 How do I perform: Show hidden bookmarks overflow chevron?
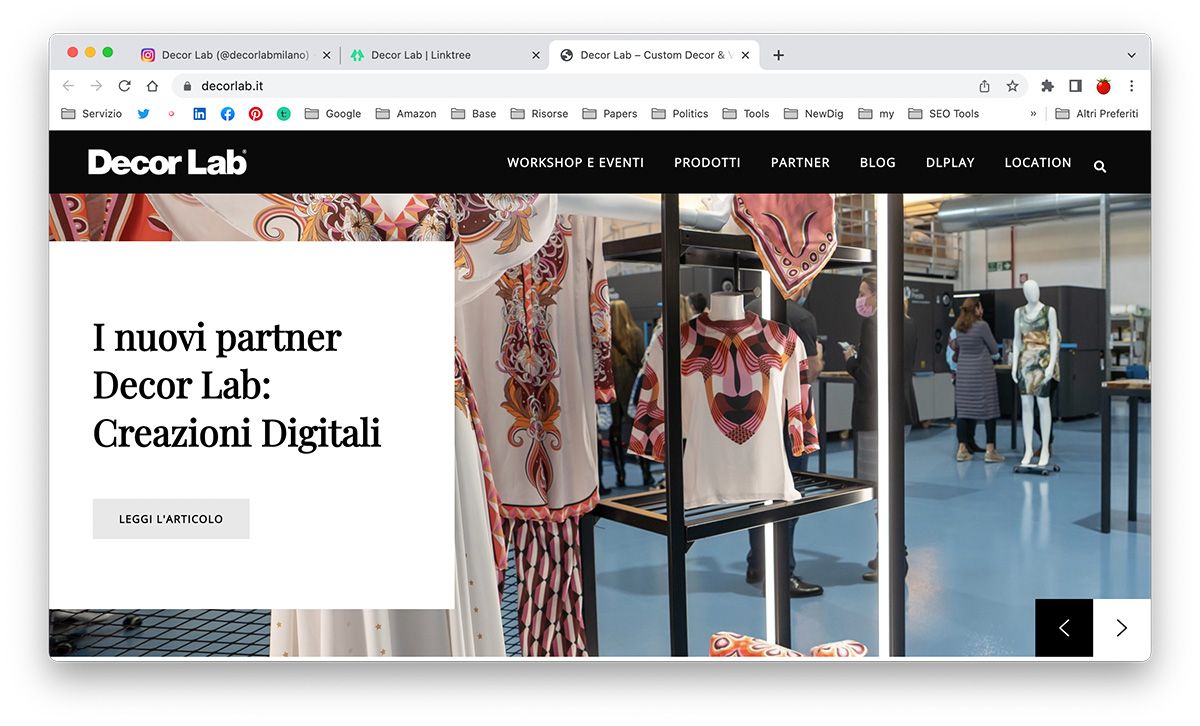coord(1033,114)
